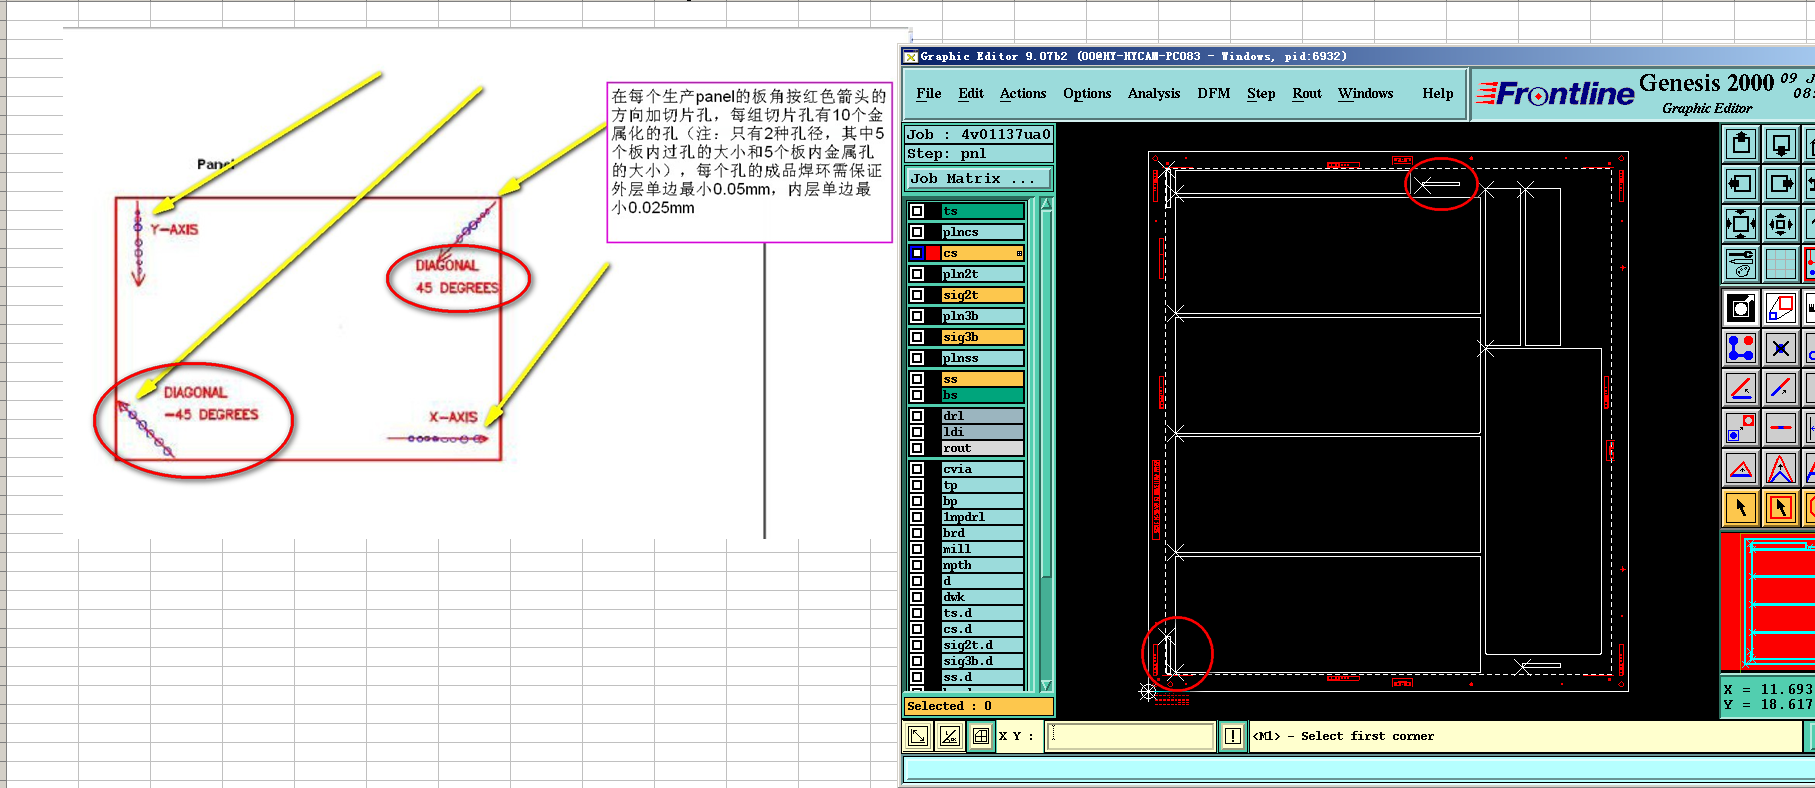Select the sig3b layer name

point(982,337)
